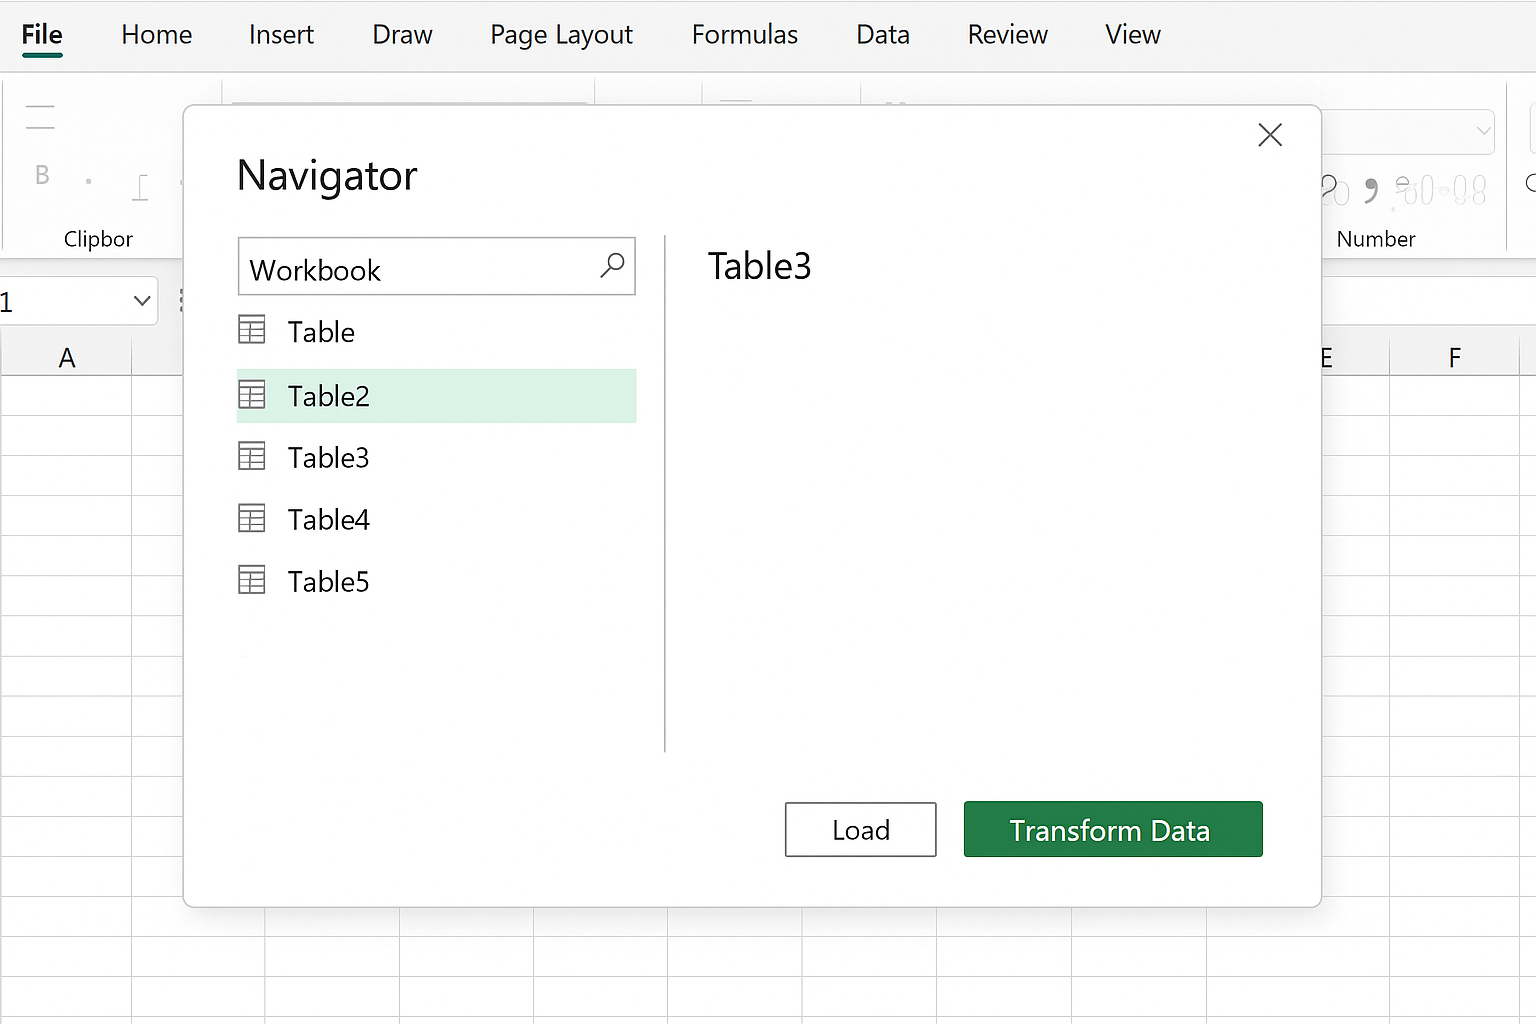Screen dimensions: 1536x1024
Task: Open the File menu tab
Action: (x=42, y=35)
